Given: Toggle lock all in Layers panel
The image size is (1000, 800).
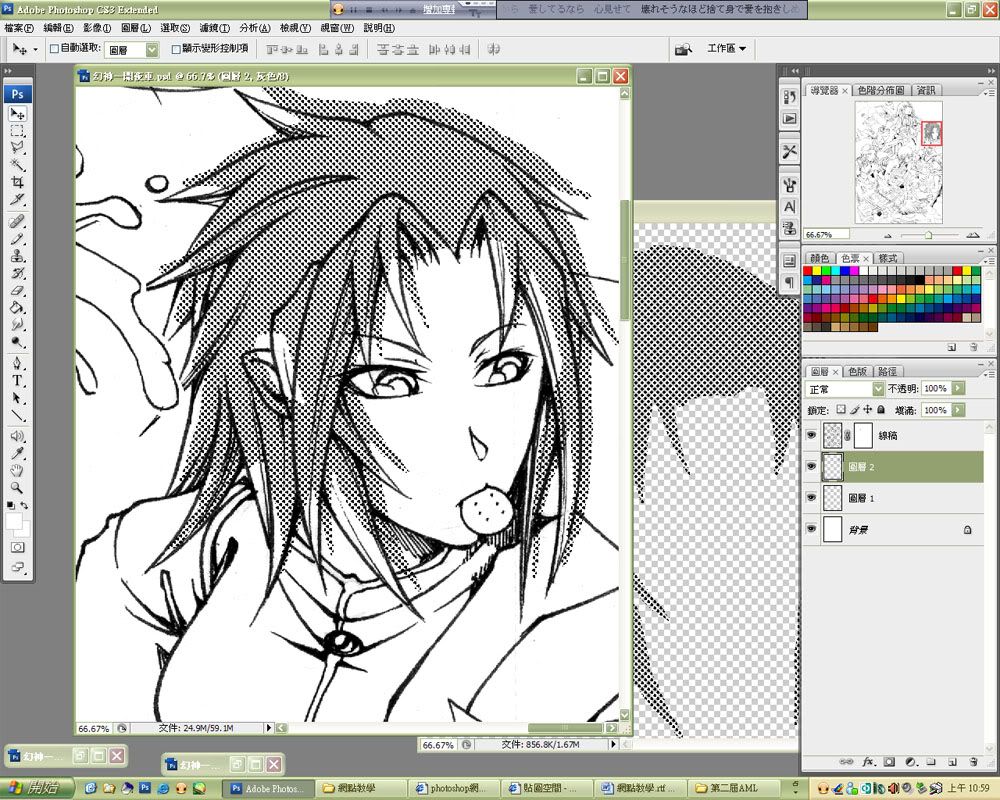Looking at the screenshot, I should [x=881, y=410].
